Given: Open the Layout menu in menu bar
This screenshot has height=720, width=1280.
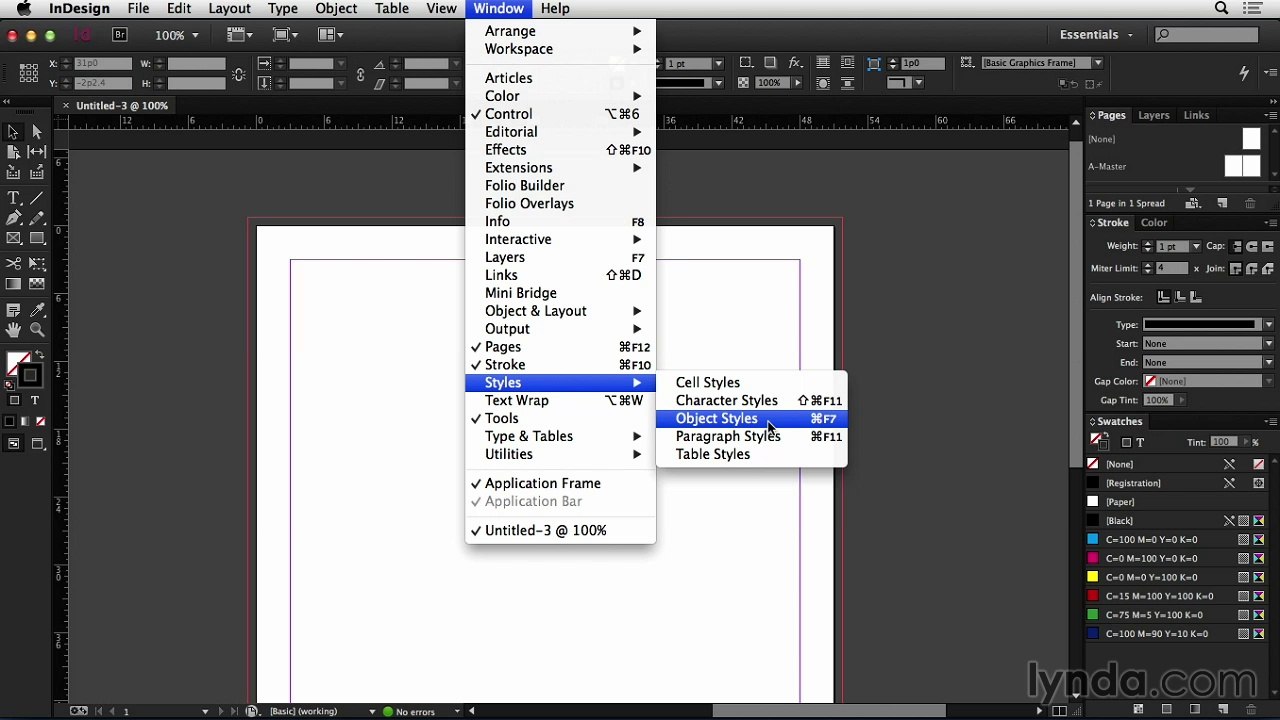Looking at the screenshot, I should click(x=229, y=9).
